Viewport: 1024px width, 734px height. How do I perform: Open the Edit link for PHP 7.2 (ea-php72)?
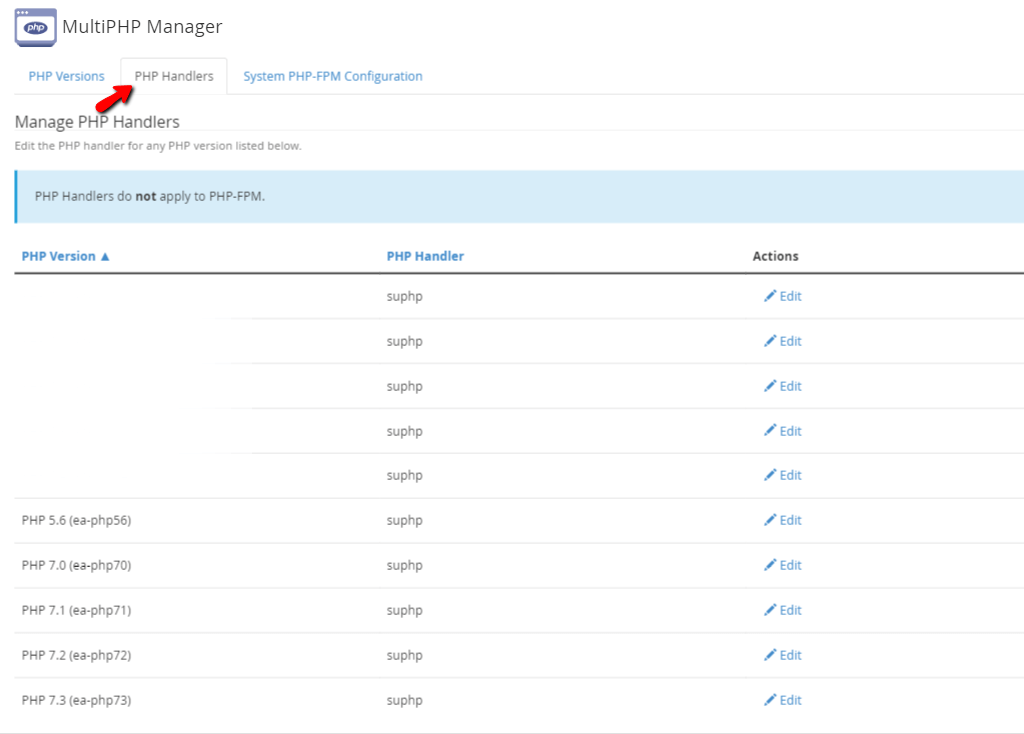point(783,655)
